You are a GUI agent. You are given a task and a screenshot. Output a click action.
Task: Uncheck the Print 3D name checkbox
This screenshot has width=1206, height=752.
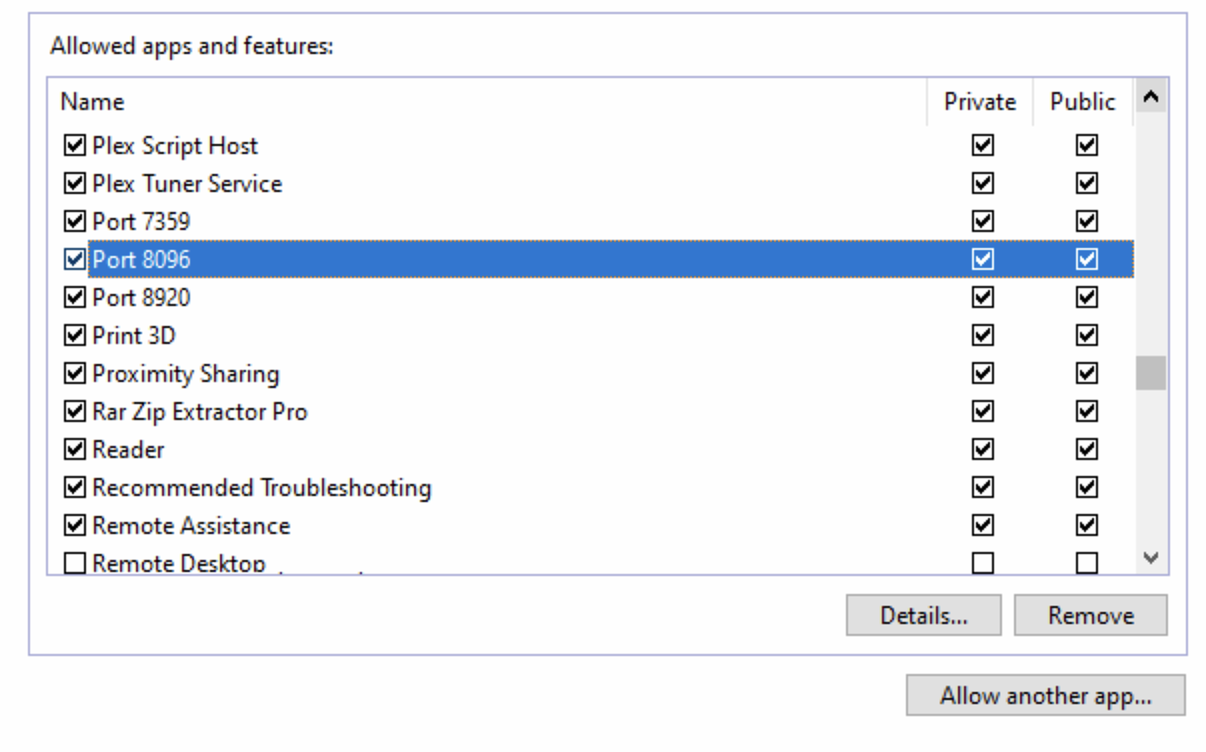(74, 336)
